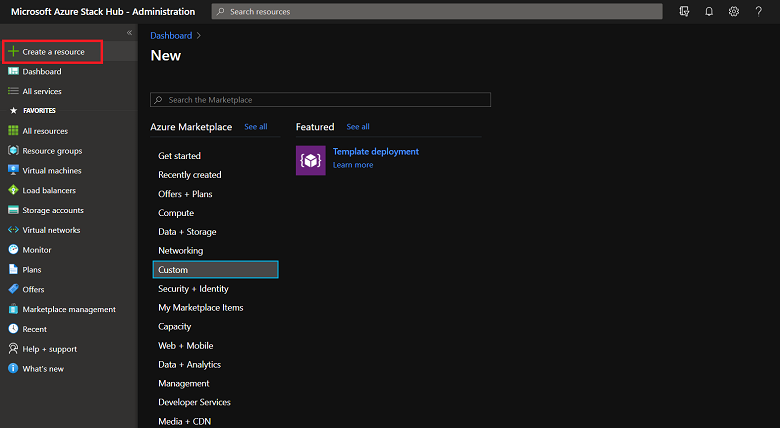The height and width of the screenshot is (428, 780).
Task: Click See all next to Azure Marketplace
Action: [256, 127]
